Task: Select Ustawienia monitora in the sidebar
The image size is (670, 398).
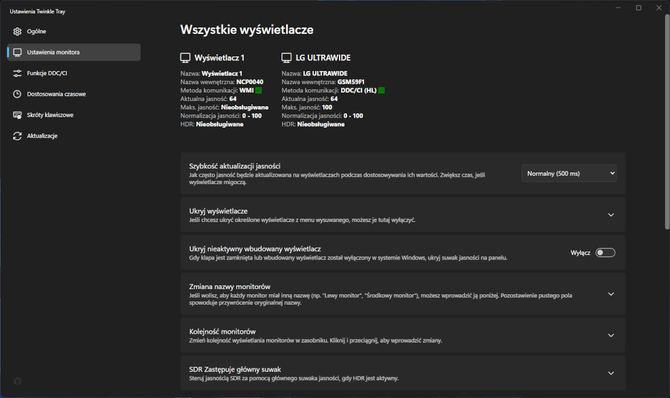Action: click(x=73, y=52)
